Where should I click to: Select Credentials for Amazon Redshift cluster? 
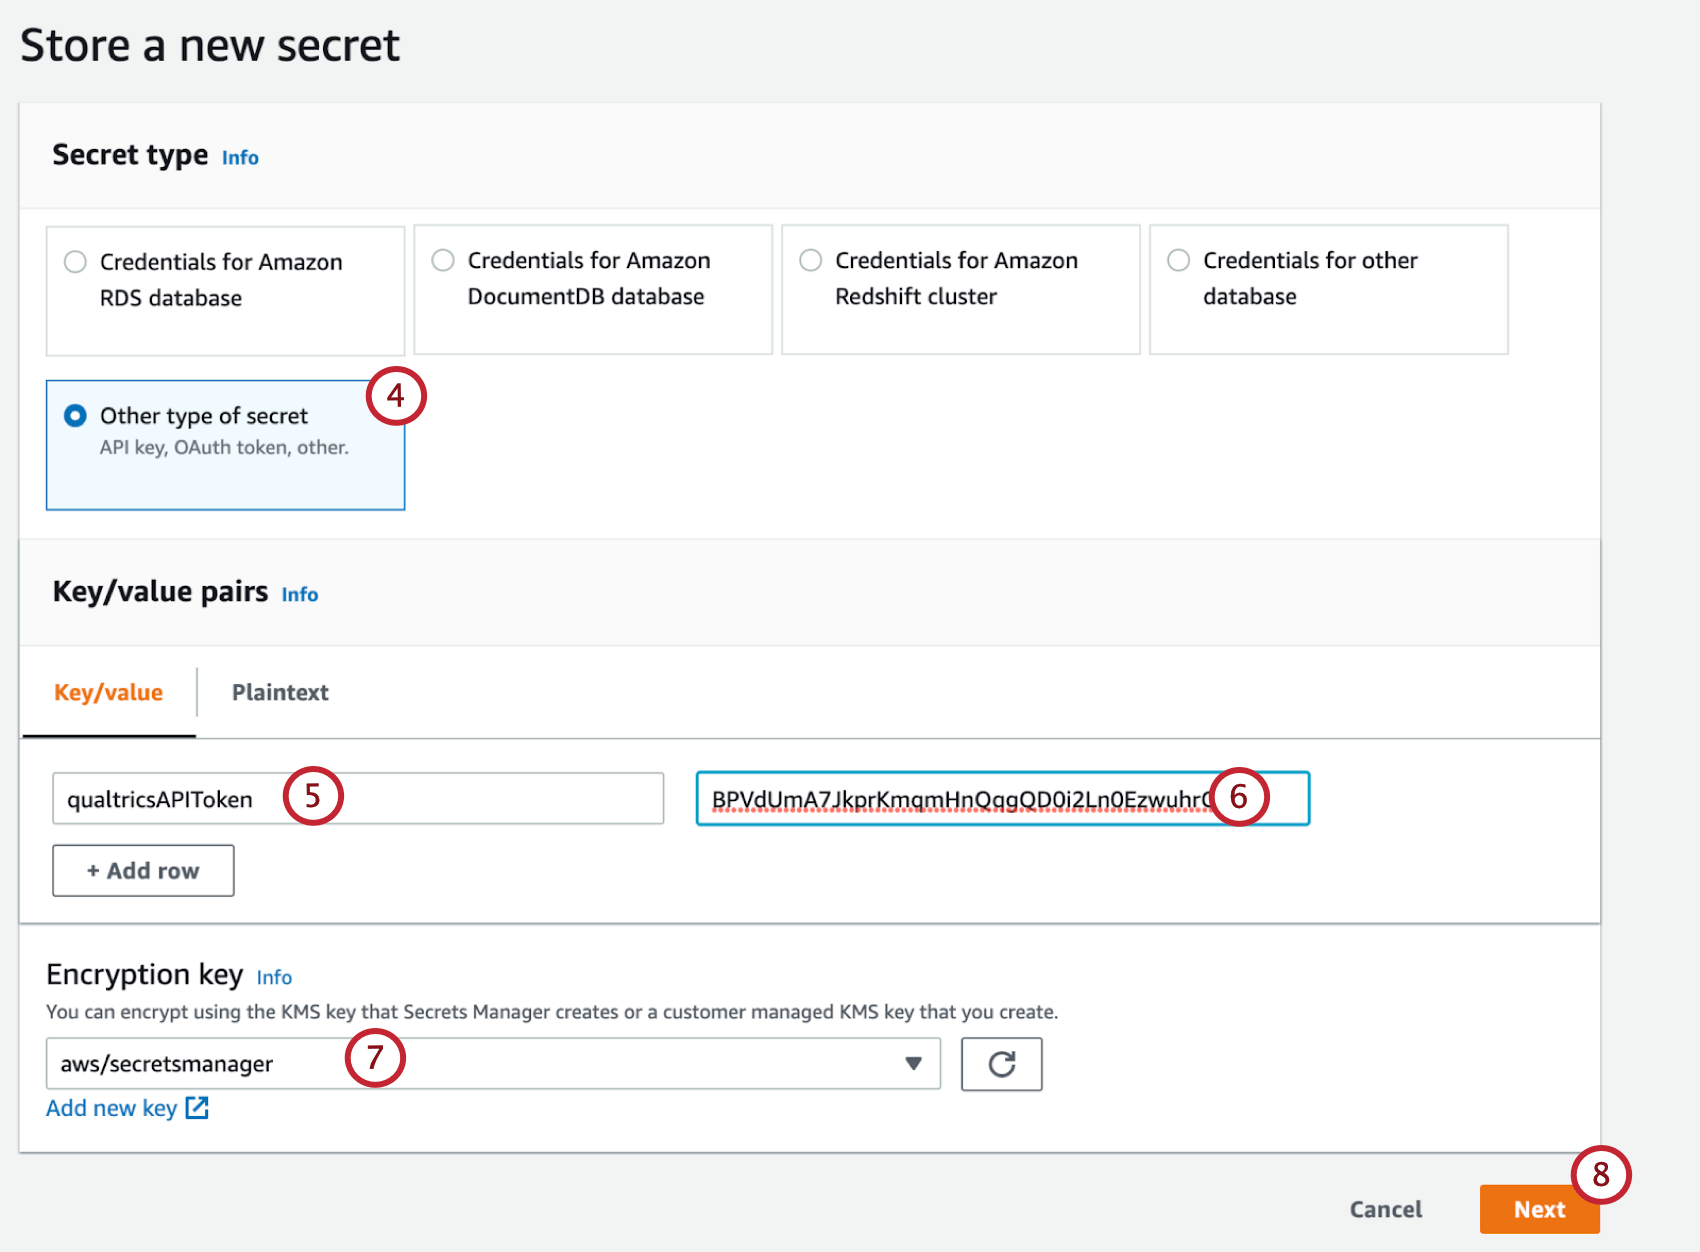(x=810, y=259)
